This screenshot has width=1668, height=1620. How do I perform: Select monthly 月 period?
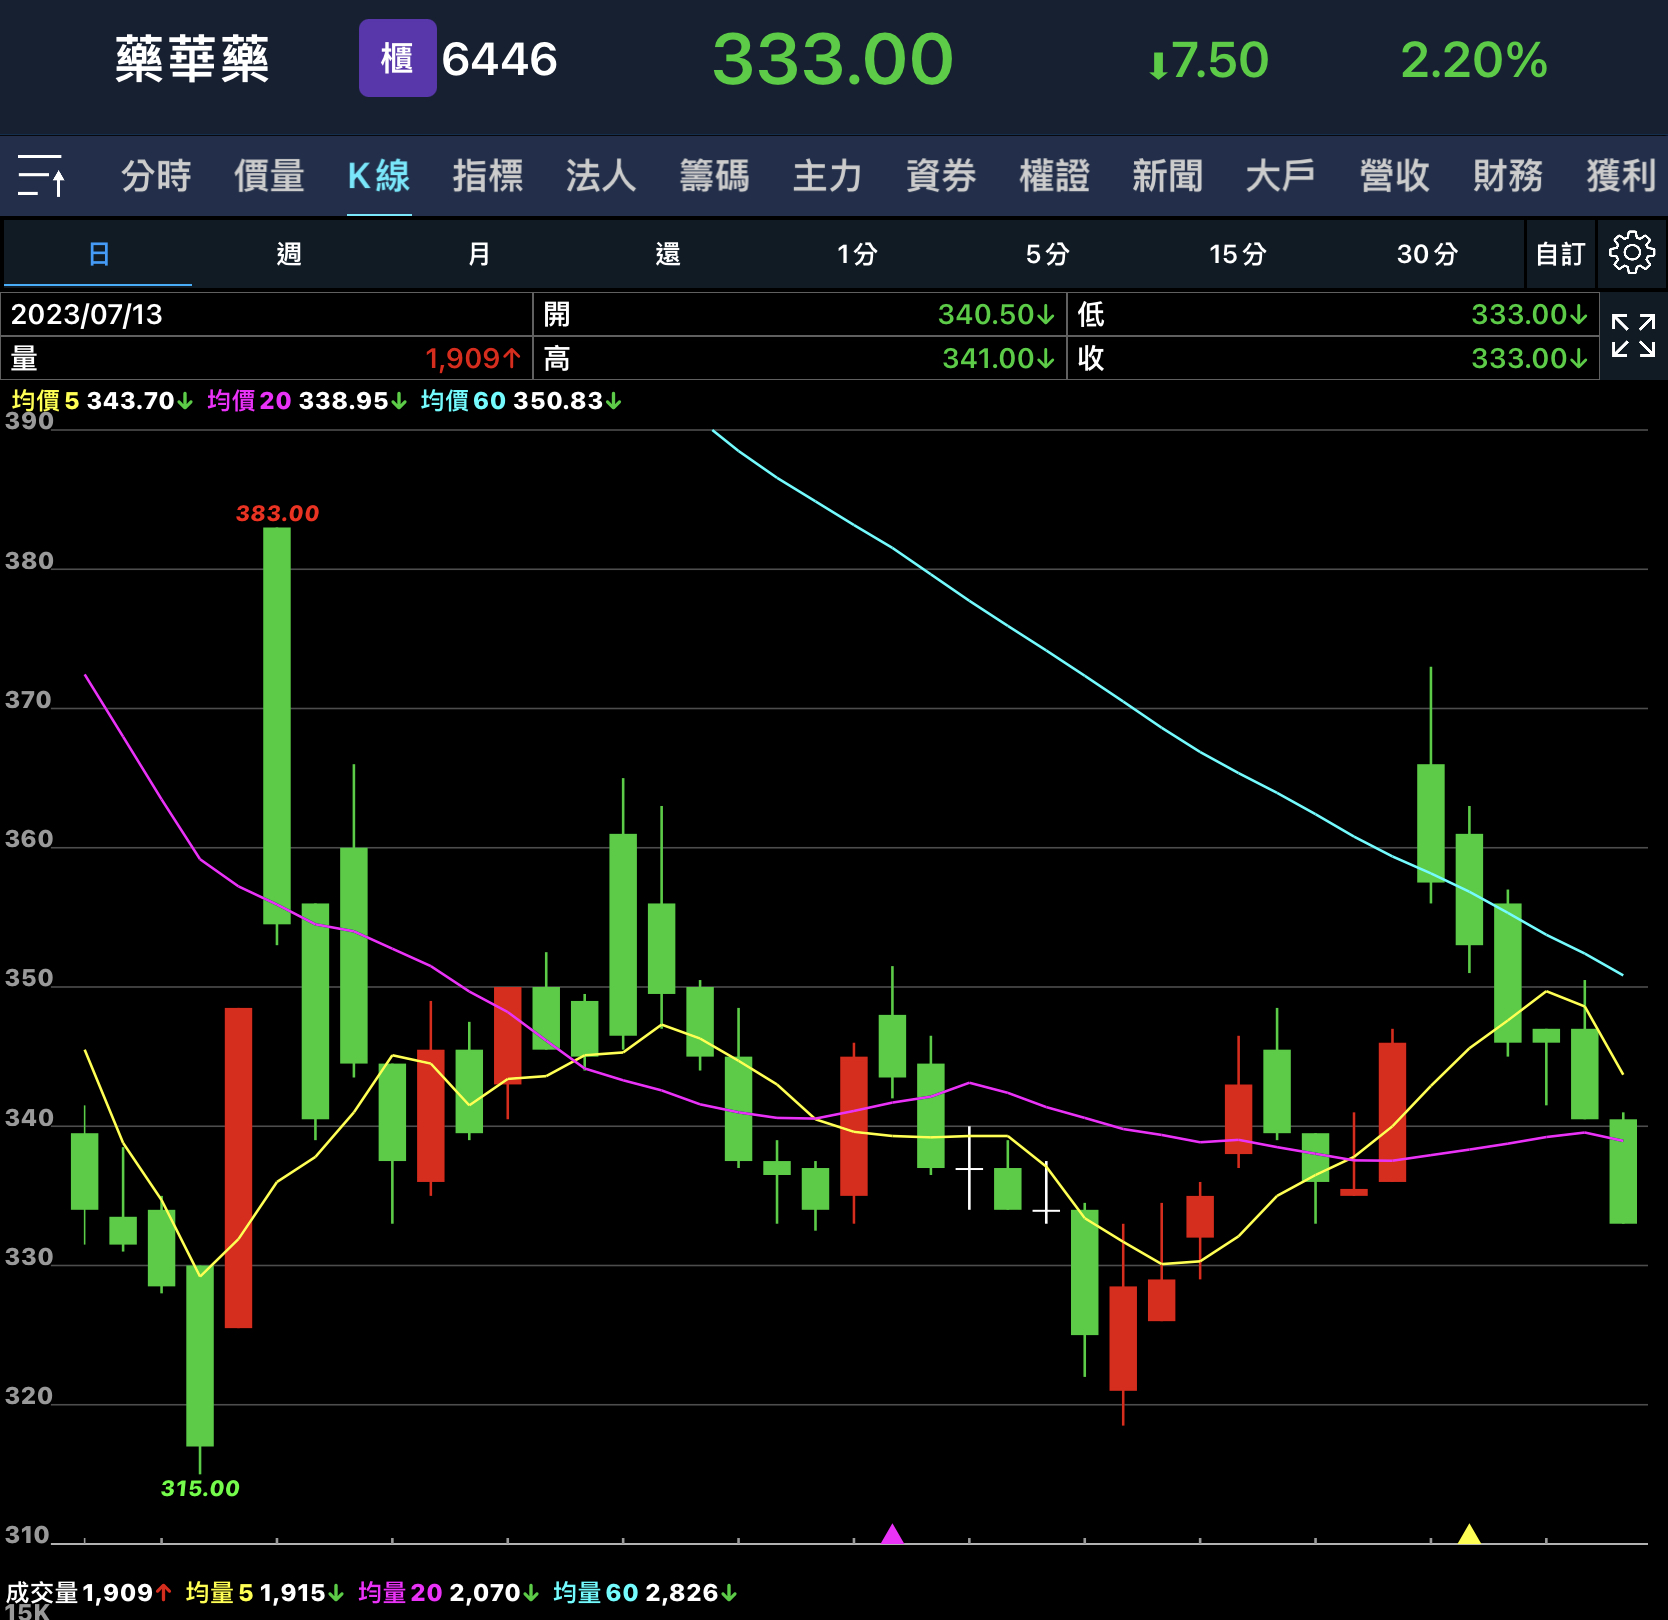click(479, 254)
